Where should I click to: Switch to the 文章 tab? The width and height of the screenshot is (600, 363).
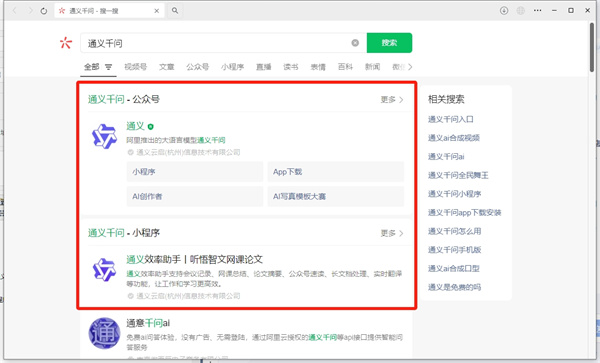[166, 67]
